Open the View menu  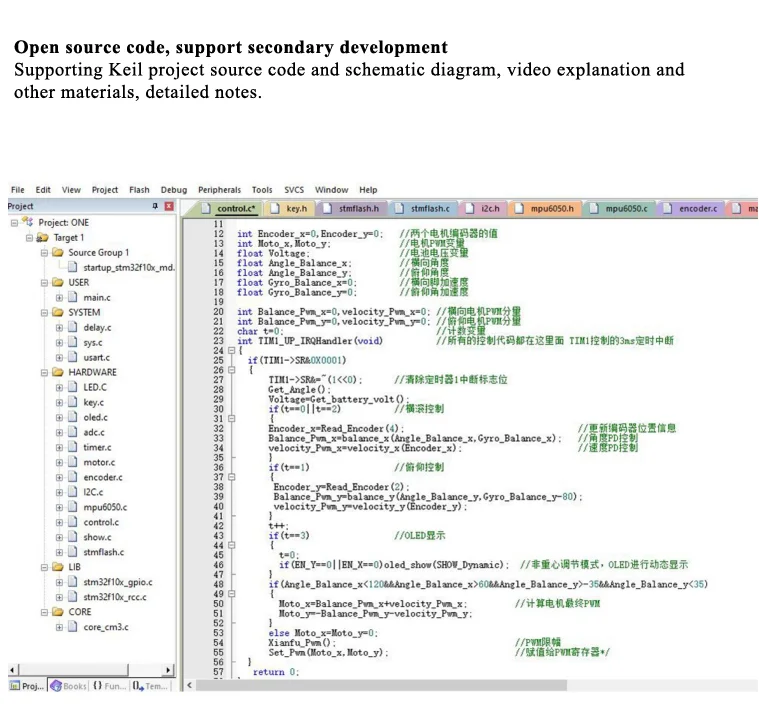click(x=71, y=190)
